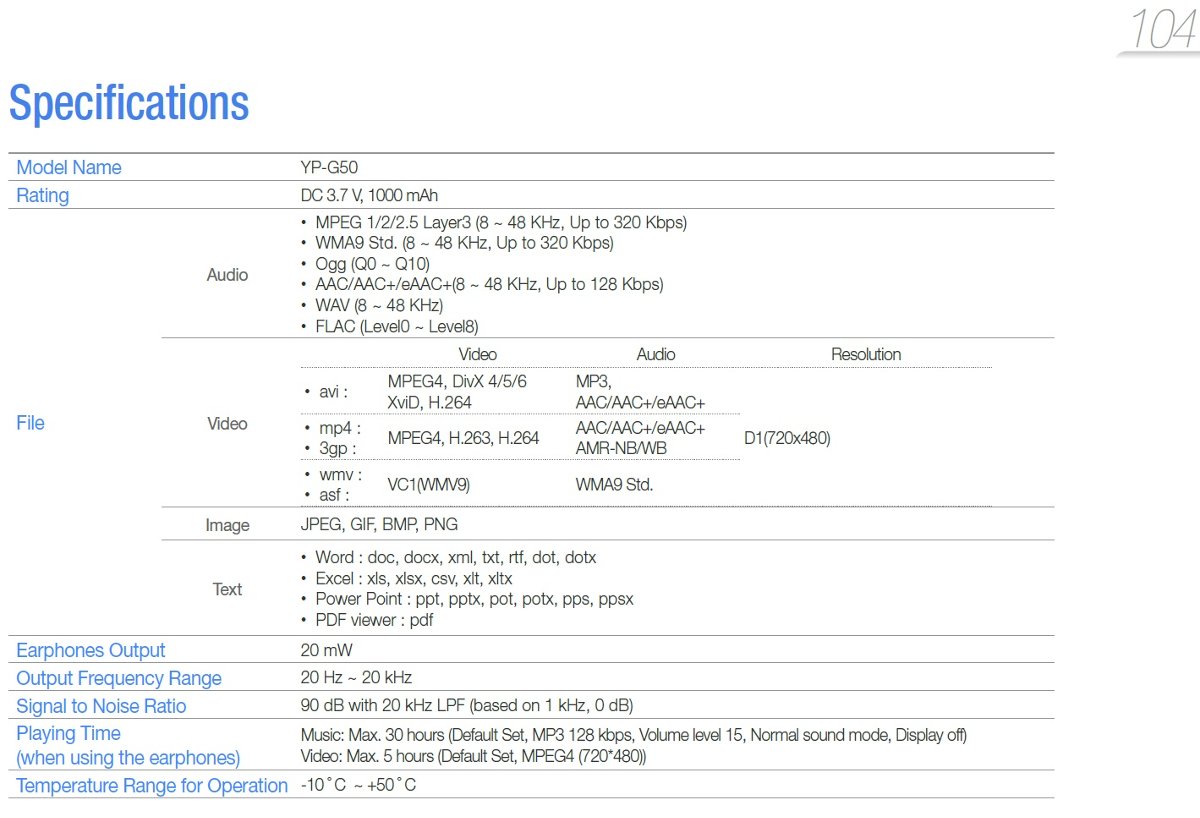This screenshot has width=1200, height=818.
Task: Click the Earphones Output label
Action: tap(91, 651)
